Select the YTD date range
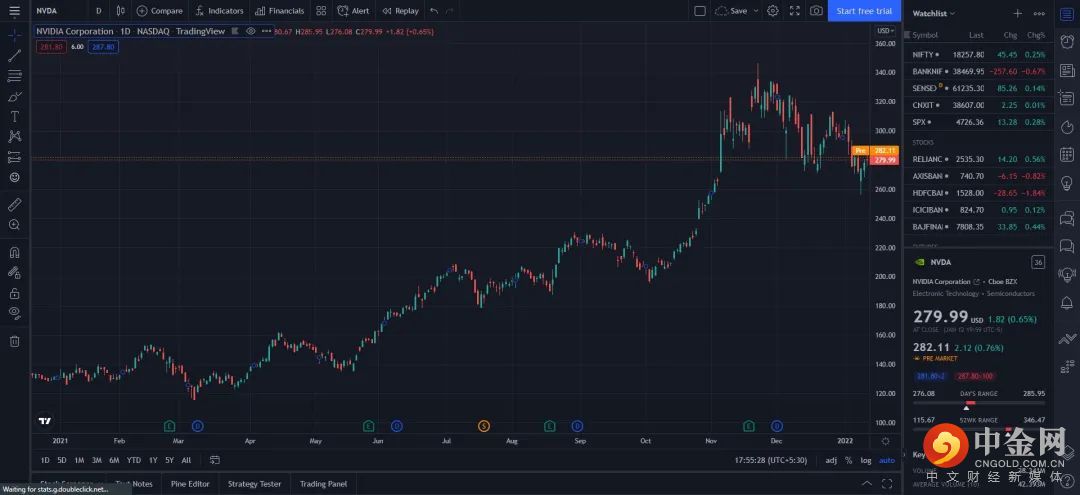The image size is (1080, 495). [x=134, y=460]
